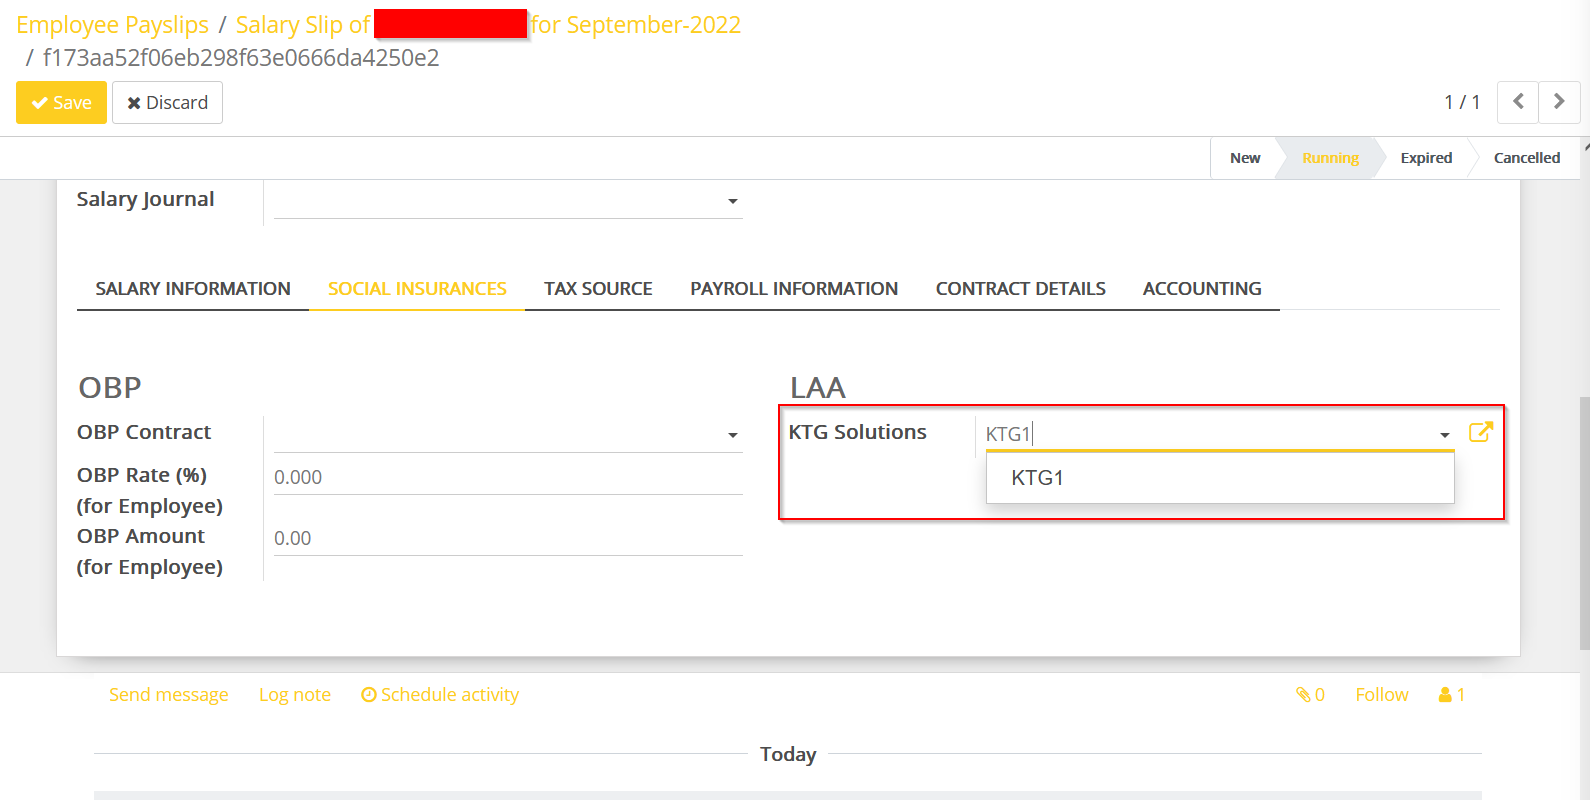Discard the current changes
The image size is (1590, 800).
coord(167,103)
